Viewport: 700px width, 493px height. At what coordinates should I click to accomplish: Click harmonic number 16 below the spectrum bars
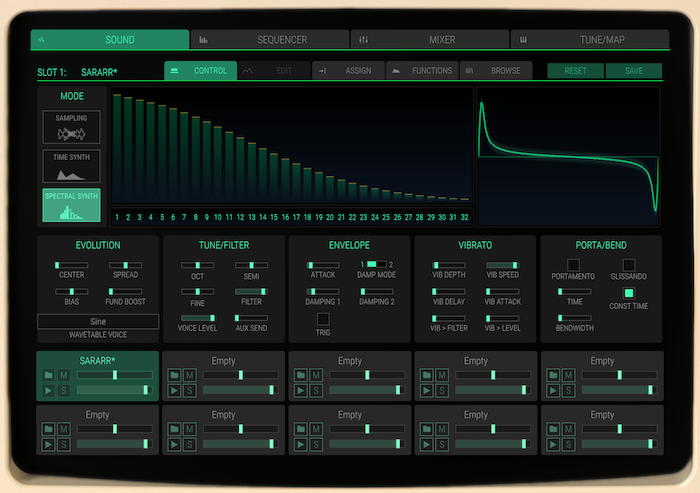click(x=287, y=217)
